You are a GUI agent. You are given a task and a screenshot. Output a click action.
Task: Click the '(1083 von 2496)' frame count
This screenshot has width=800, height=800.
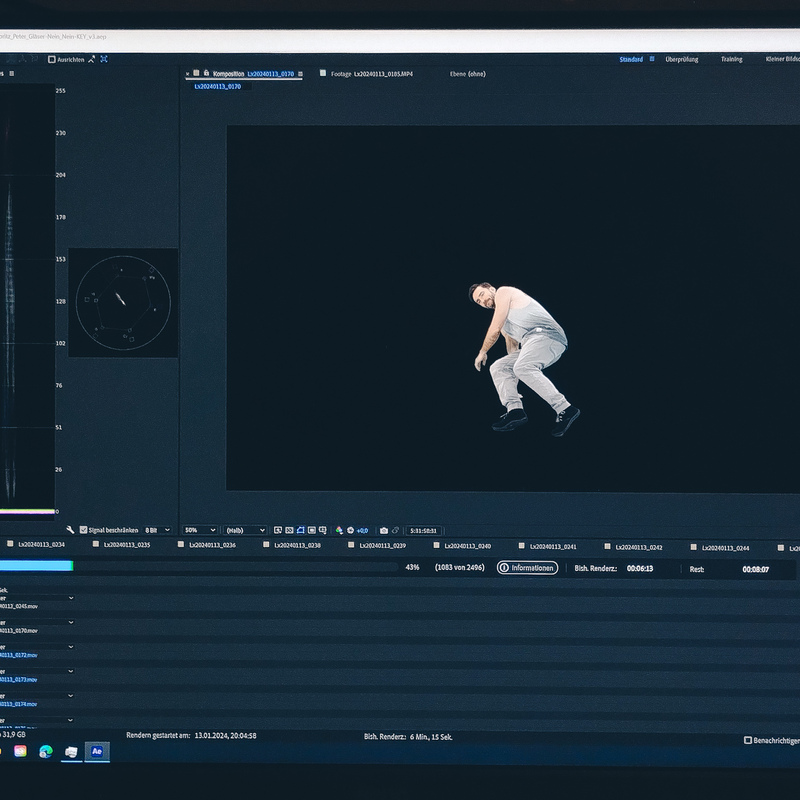pos(460,567)
